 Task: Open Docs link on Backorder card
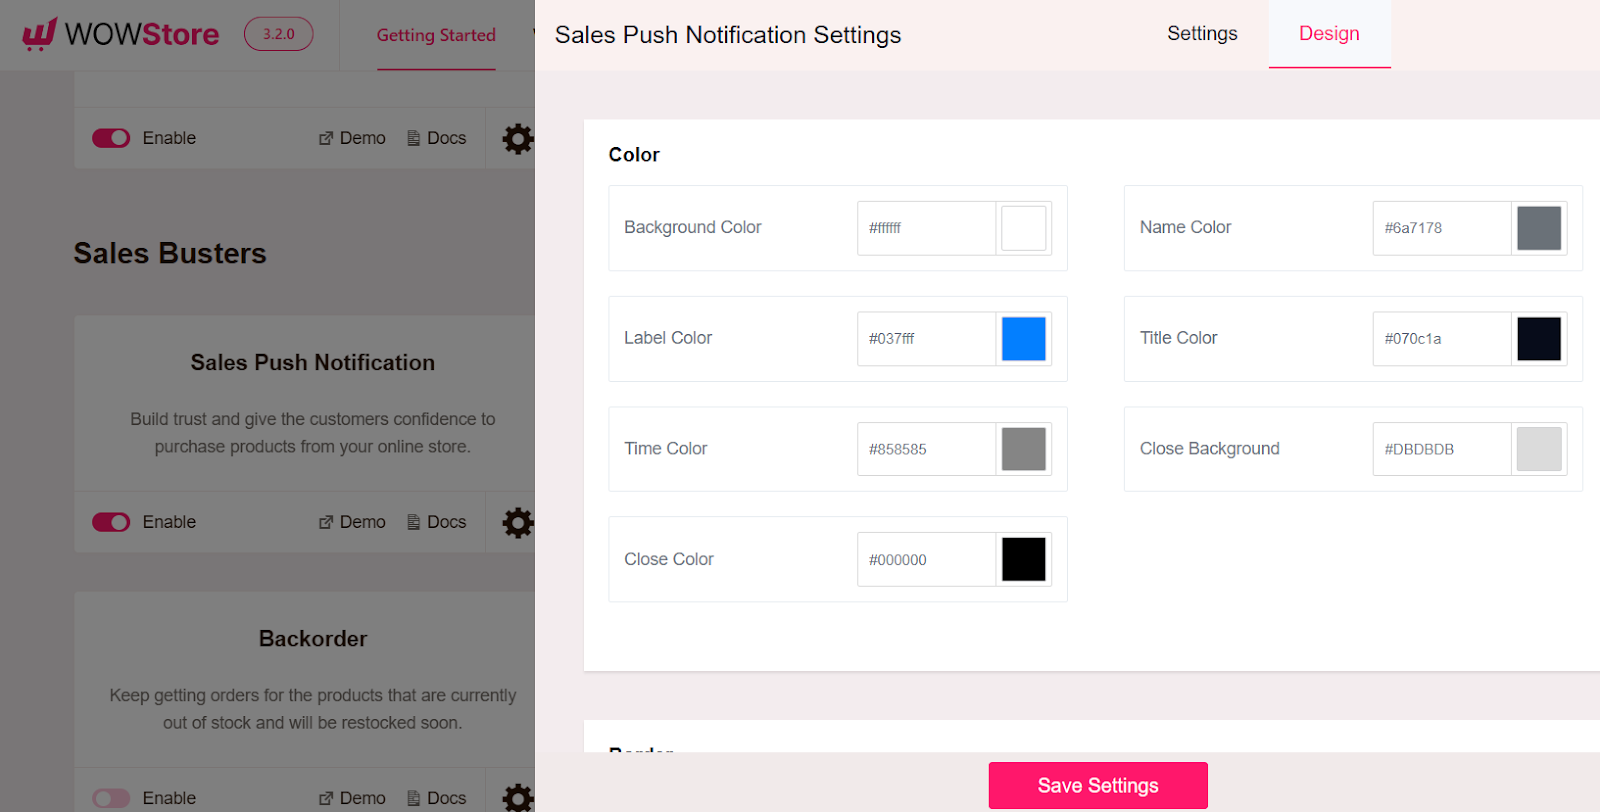(437, 798)
